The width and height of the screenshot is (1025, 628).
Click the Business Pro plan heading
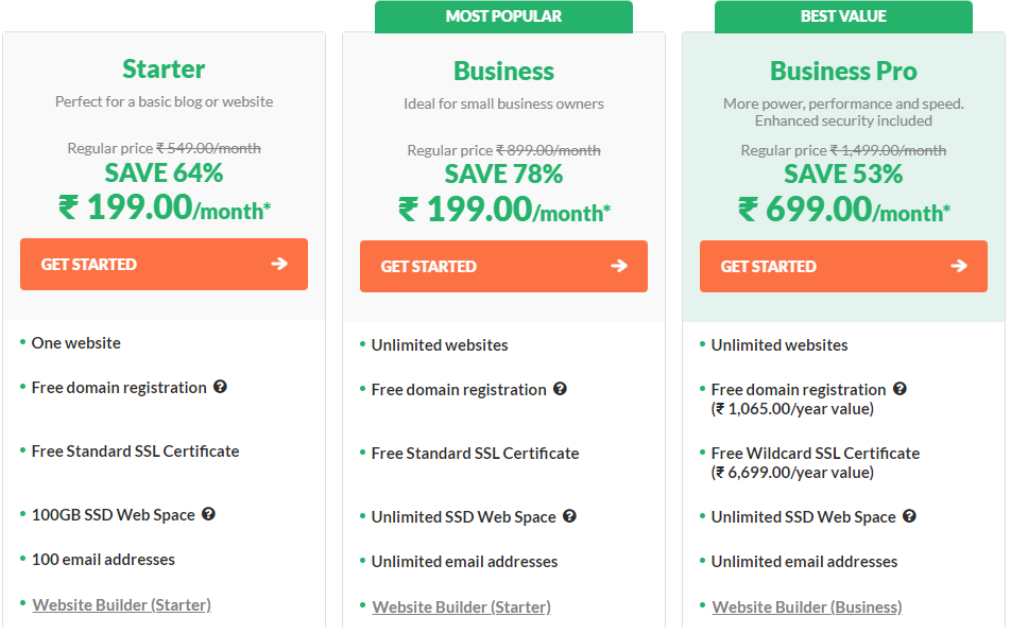coord(844,71)
